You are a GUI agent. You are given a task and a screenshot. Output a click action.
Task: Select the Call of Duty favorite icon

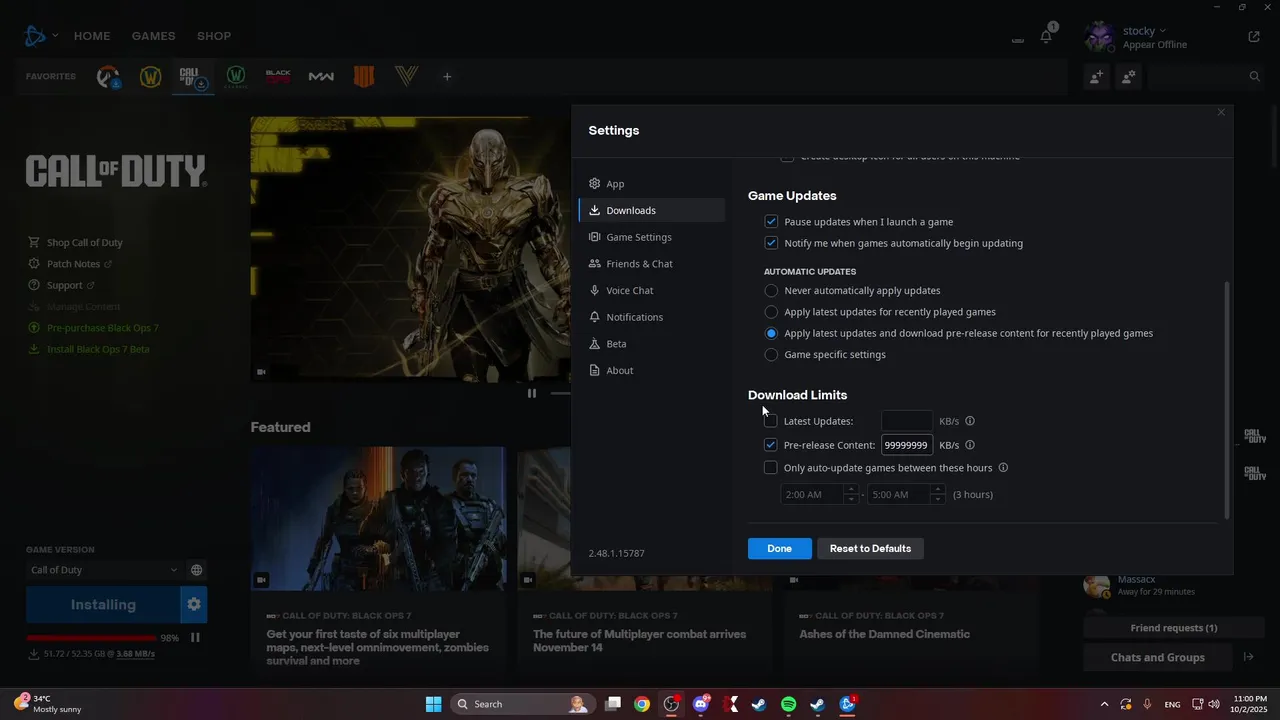192,77
